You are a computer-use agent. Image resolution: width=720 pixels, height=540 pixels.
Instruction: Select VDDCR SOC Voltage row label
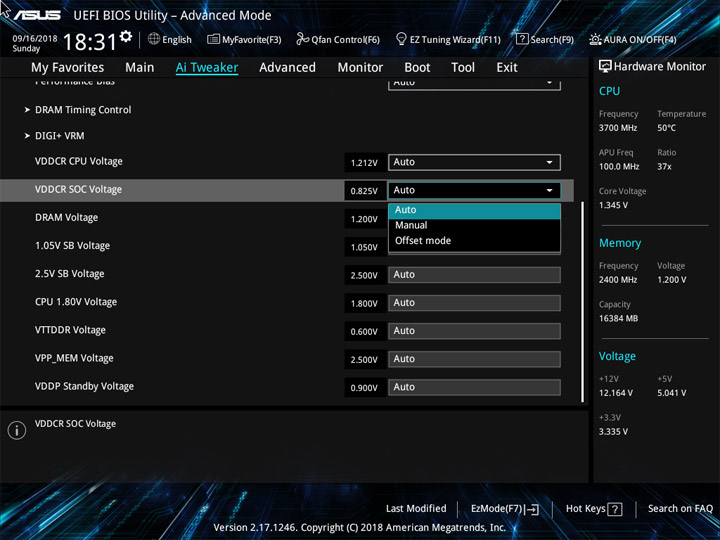[79, 189]
